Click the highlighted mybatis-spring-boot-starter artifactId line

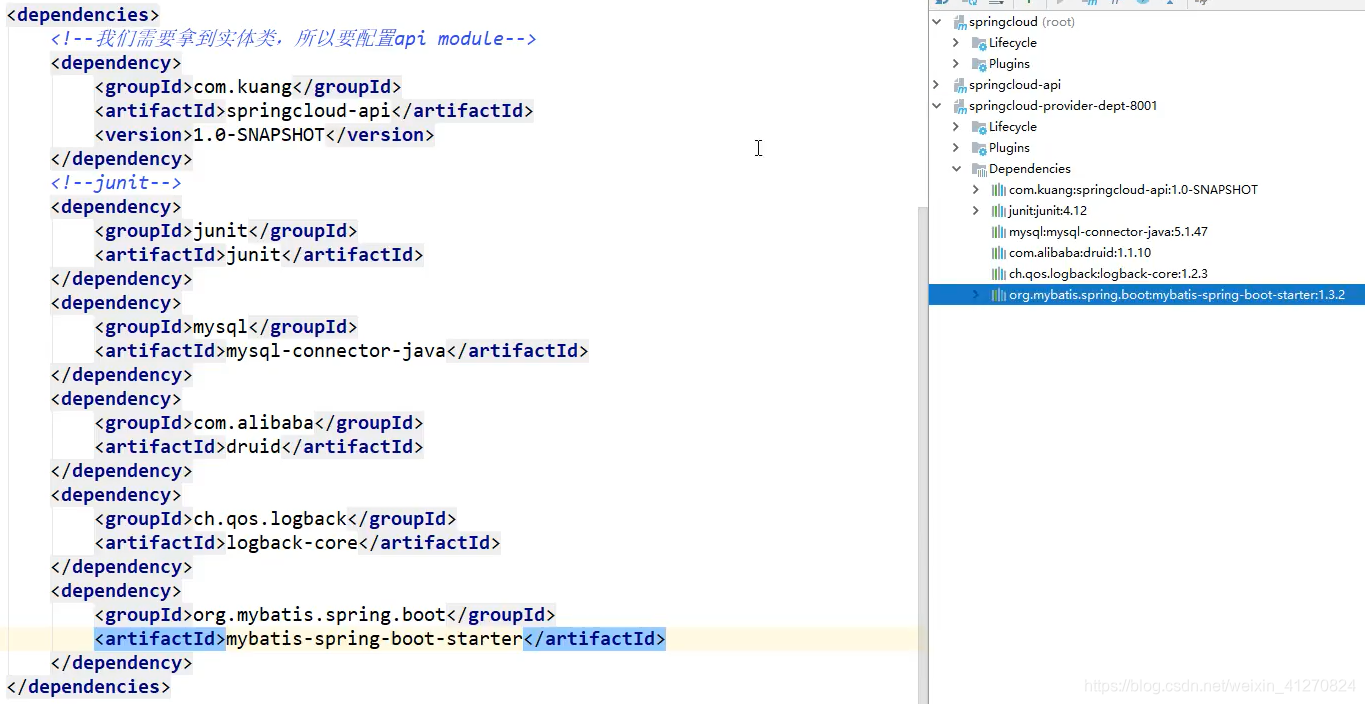(x=380, y=639)
